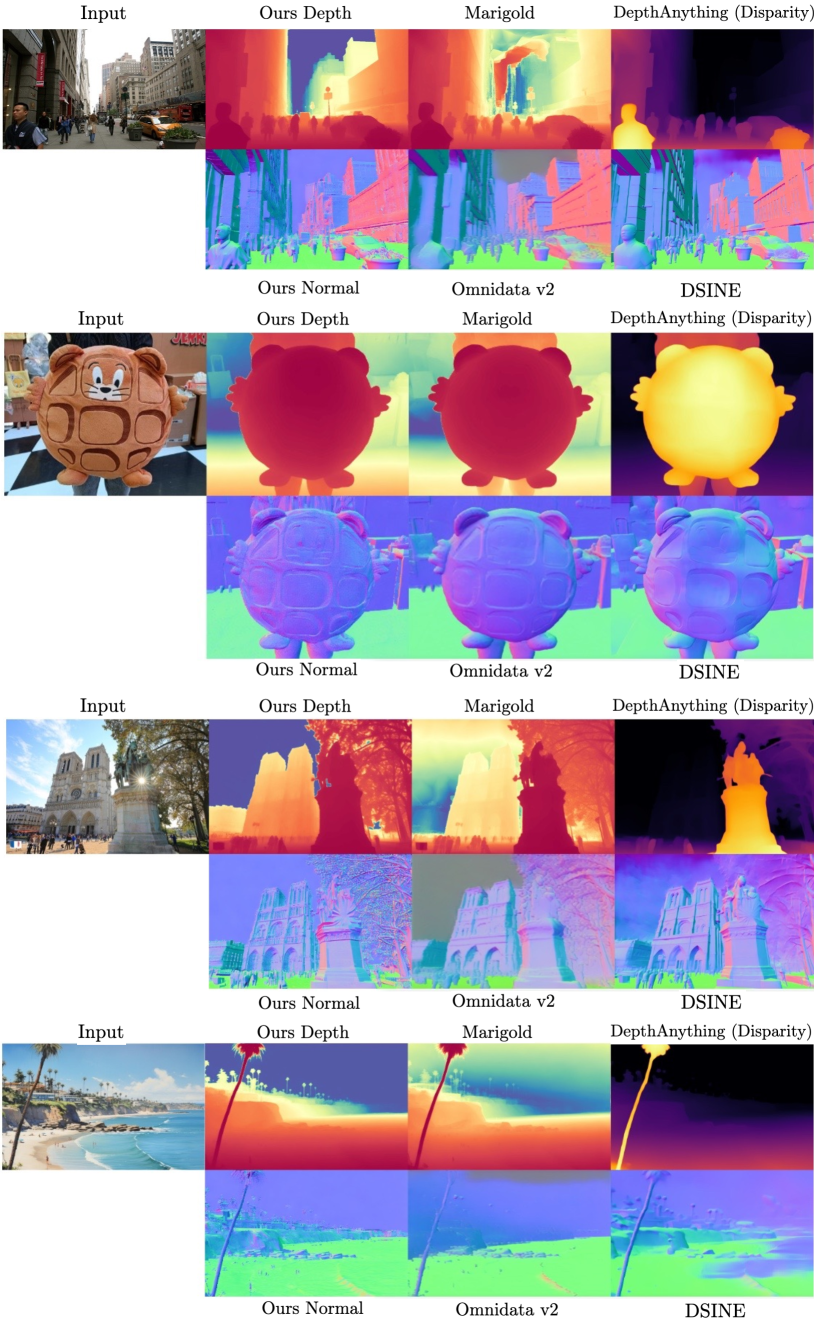Click 'Marigold' label above the plush toy depth map
814x1323 pixels.
(497, 319)
